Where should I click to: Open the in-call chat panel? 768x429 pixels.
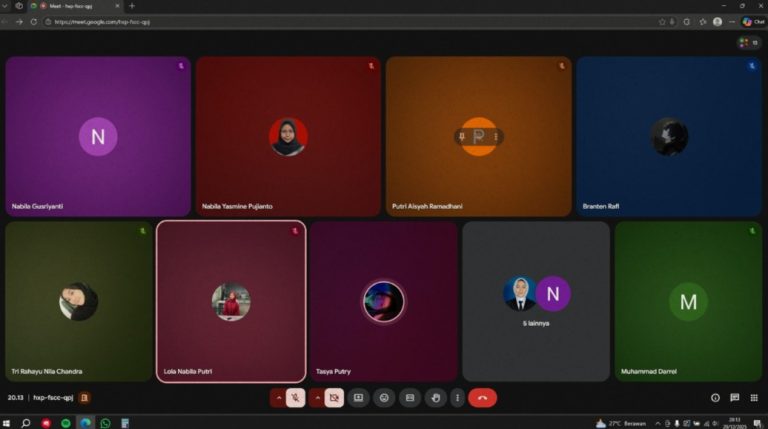(735, 398)
